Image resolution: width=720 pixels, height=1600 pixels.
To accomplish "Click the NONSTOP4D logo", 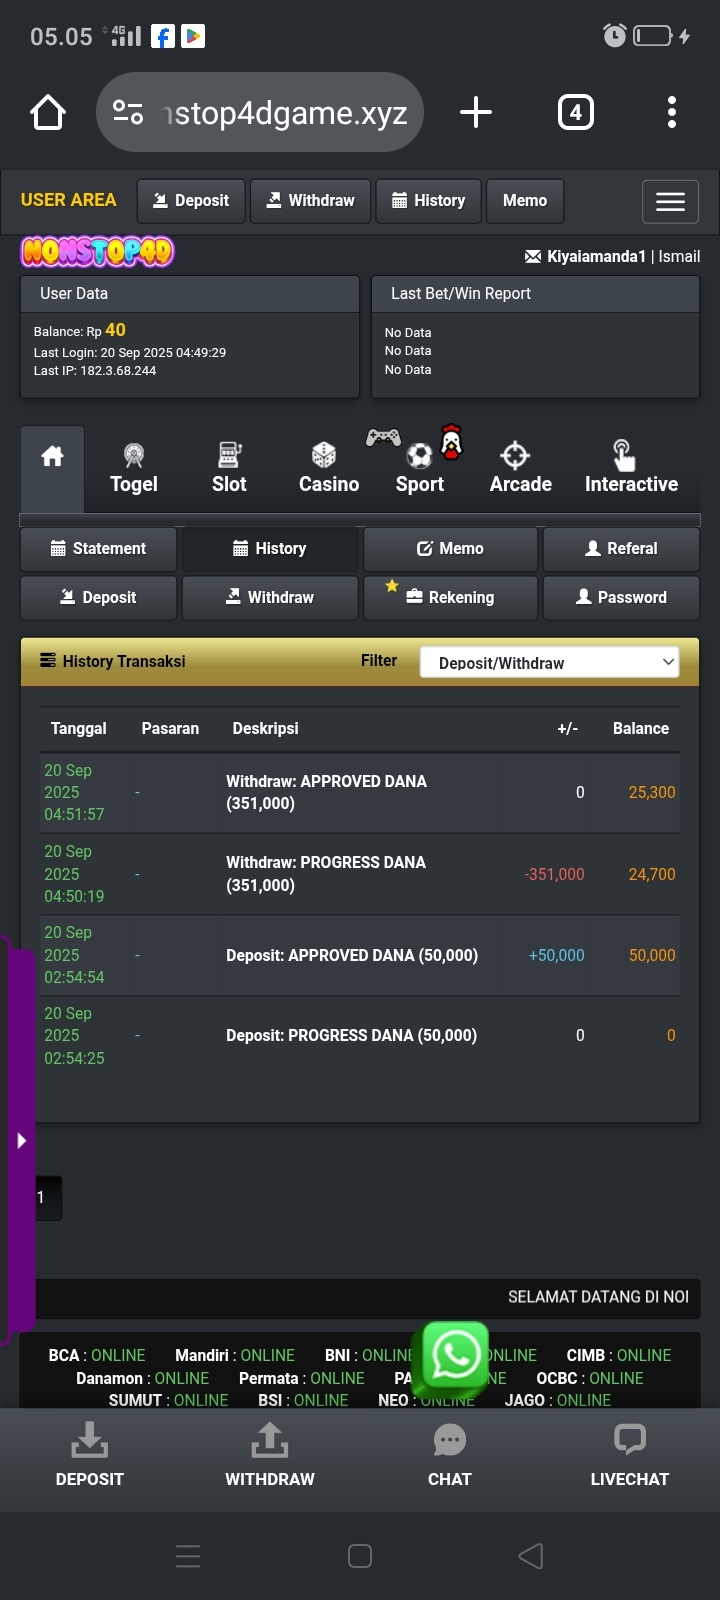I will coord(97,251).
